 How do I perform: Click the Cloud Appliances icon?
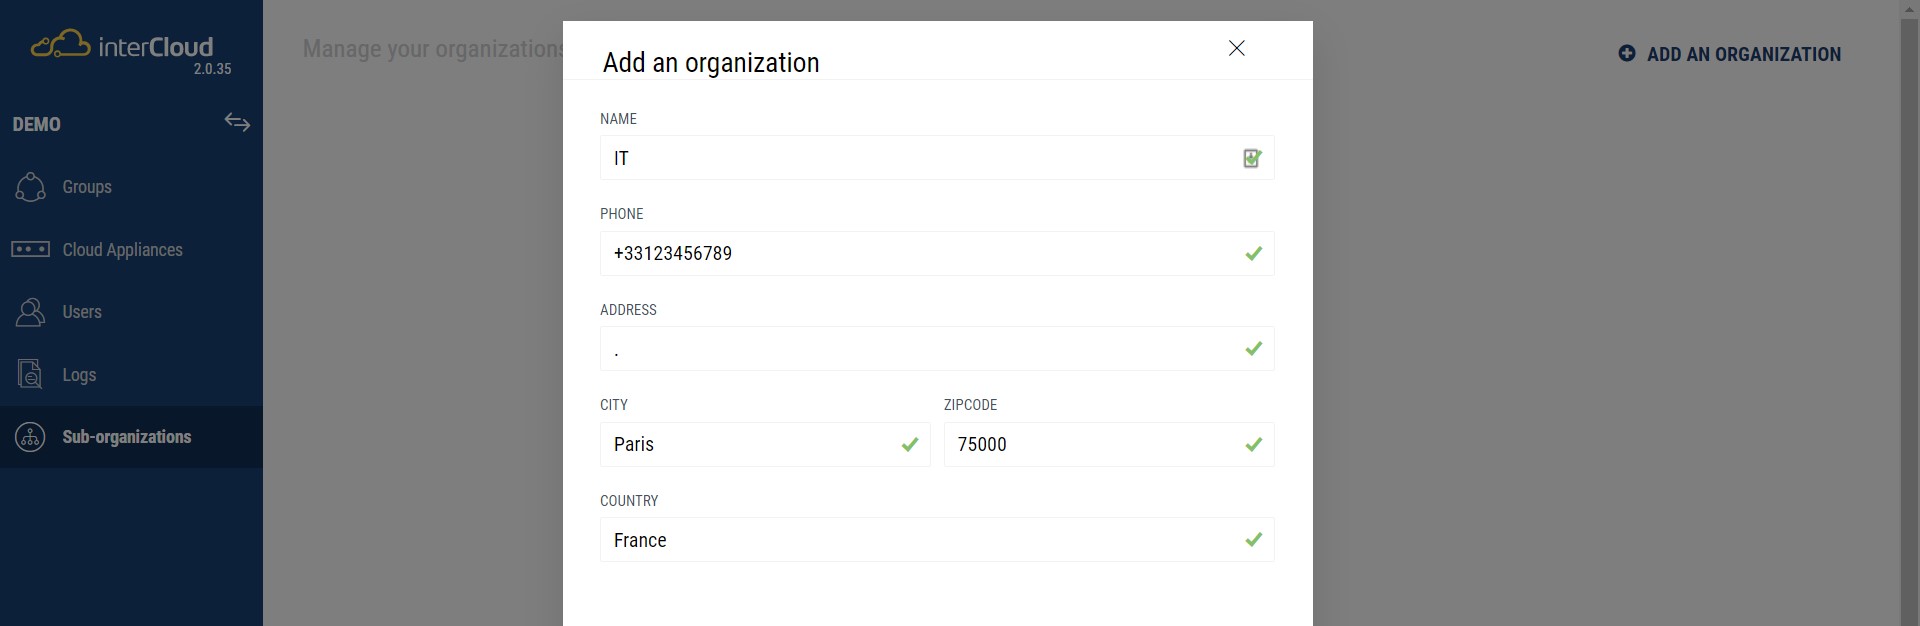click(30, 249)
